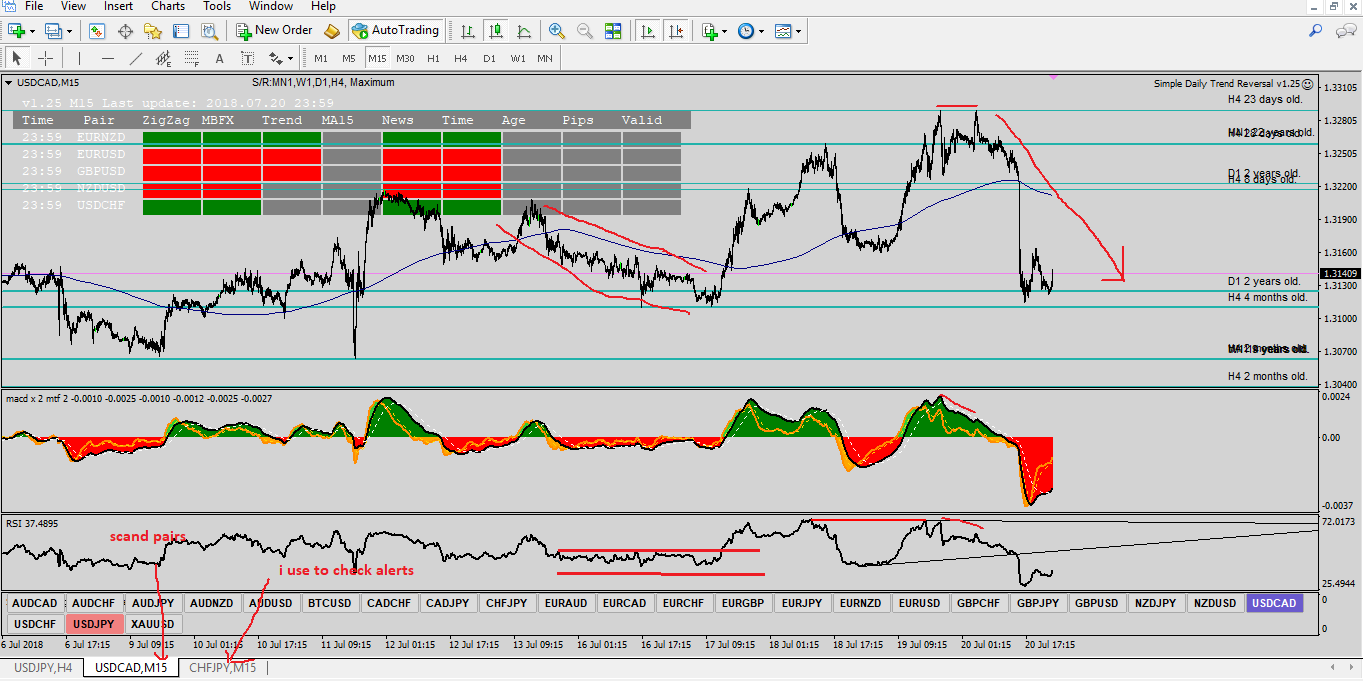Pick the horizontal line drawing tool

tap(108, 58)
